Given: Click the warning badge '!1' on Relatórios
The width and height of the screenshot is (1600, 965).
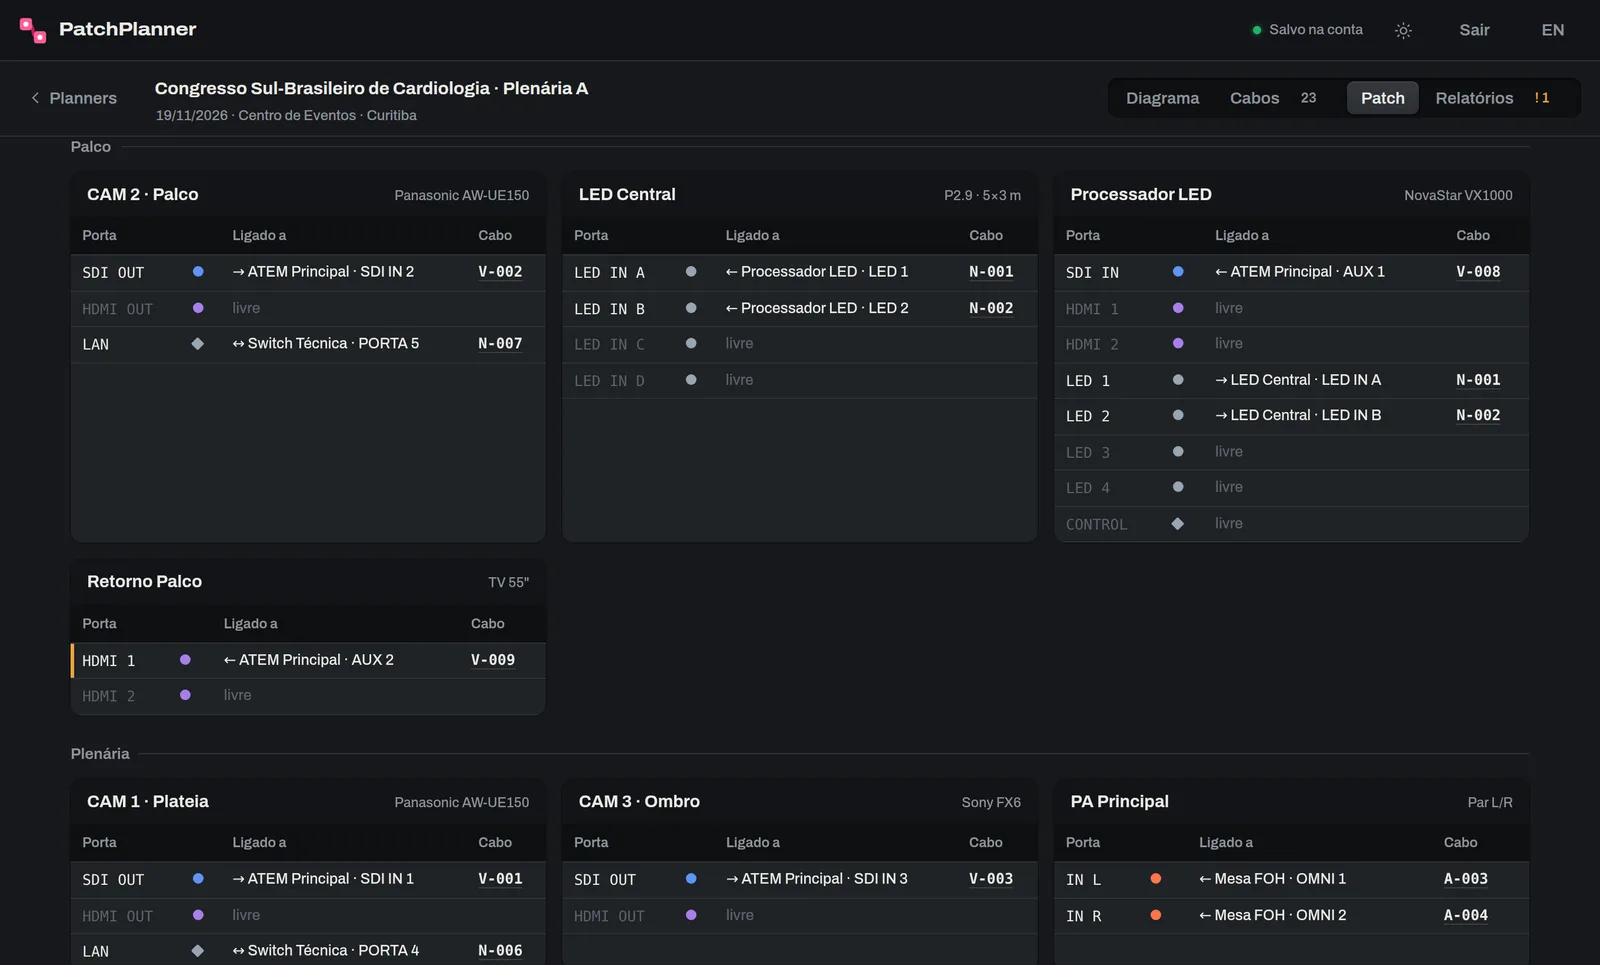Looking at the screenshot, I should 1542,98.
